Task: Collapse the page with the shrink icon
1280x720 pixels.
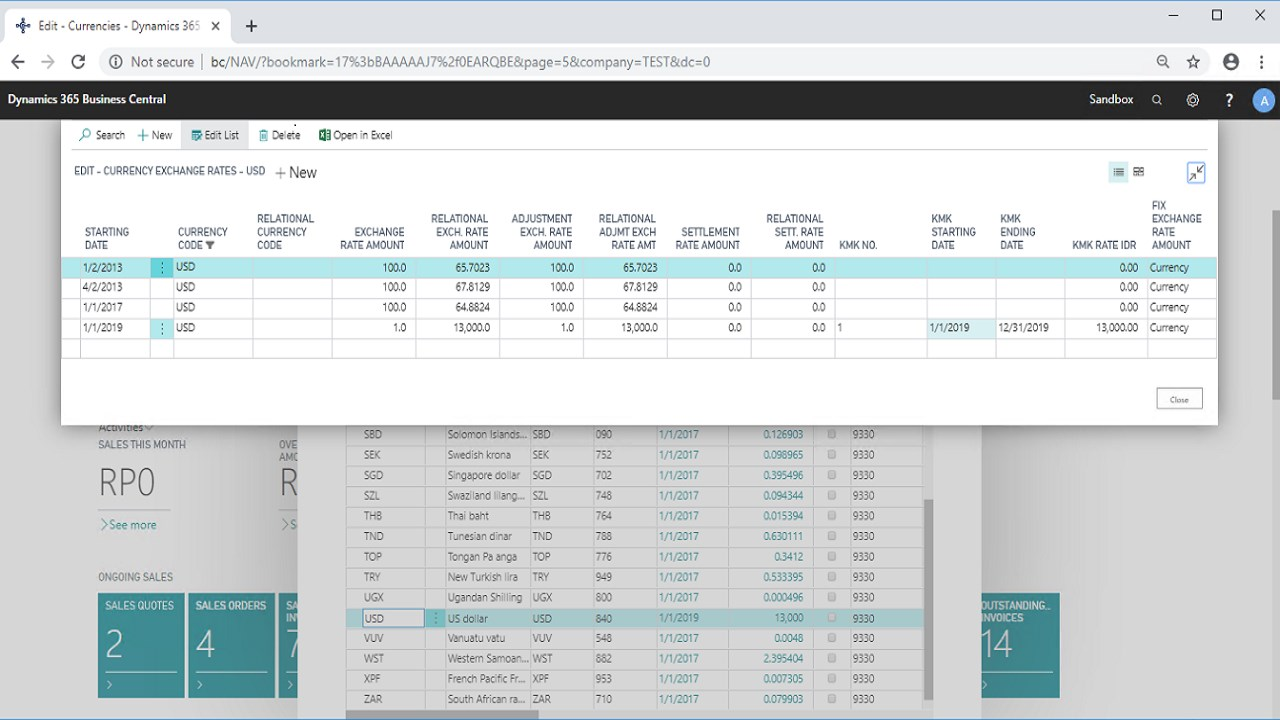Action: click(x=1196, y=173)
